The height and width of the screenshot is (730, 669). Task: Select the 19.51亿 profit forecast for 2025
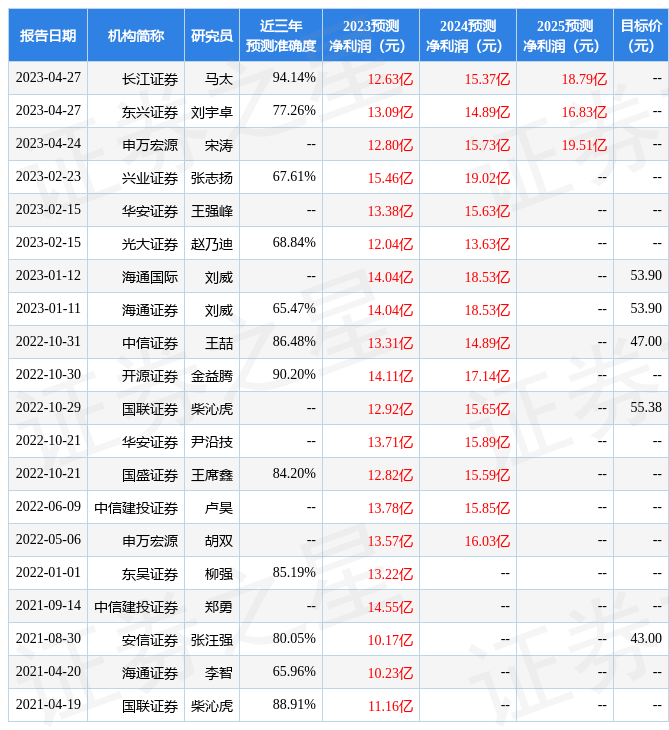(x=584, y=145)
